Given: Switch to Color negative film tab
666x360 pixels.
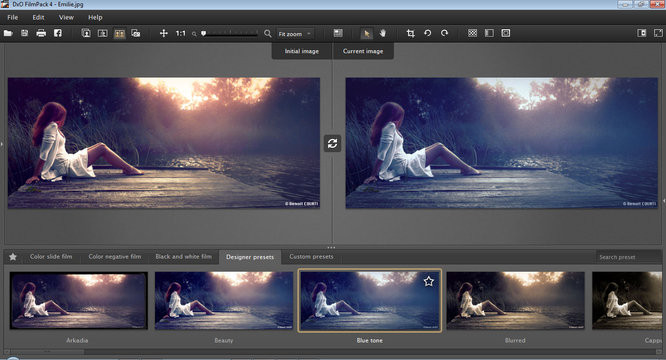Looking at the screenshot, I should 115,256.
